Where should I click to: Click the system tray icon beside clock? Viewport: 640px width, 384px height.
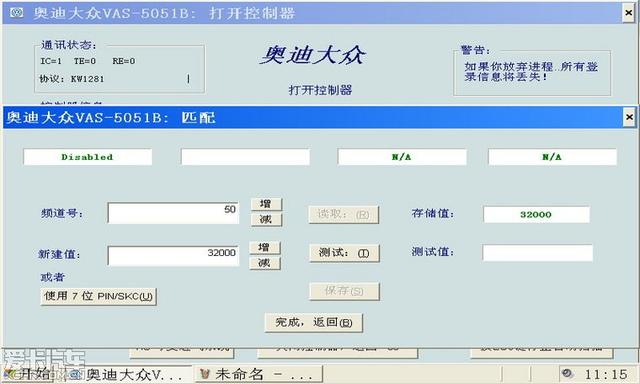click(x=567, y=373)
